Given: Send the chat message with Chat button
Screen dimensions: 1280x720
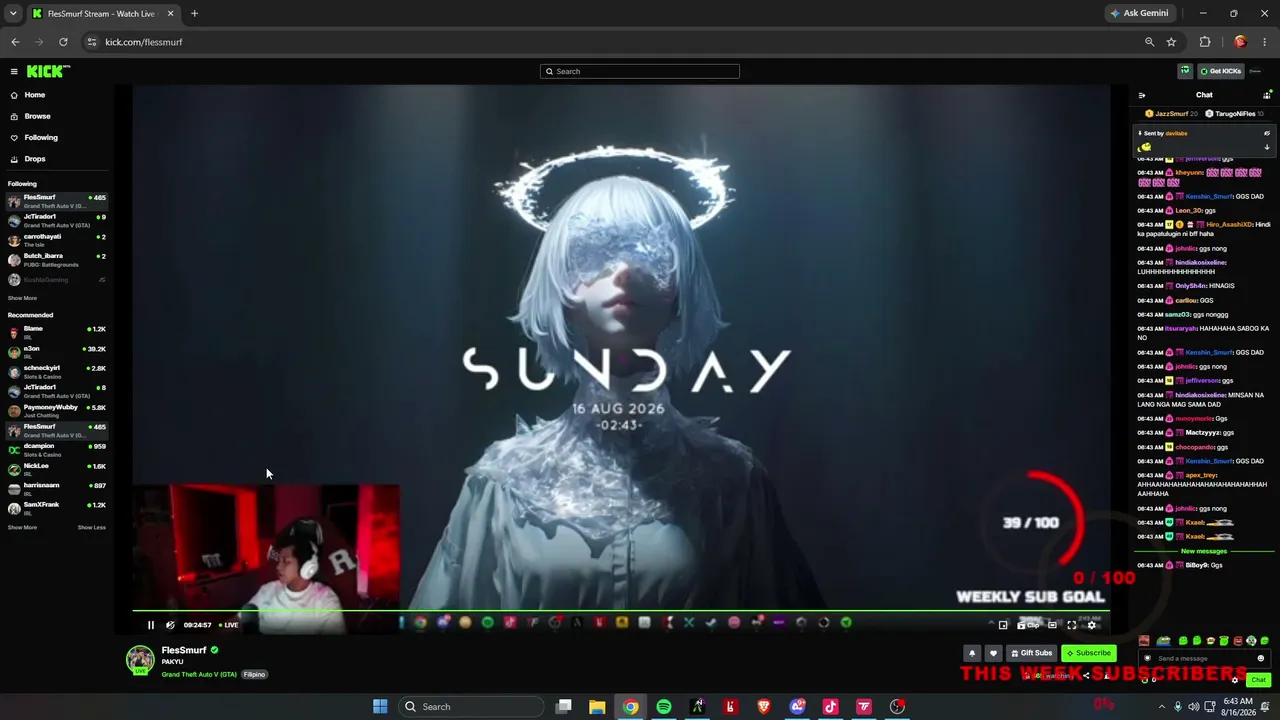Looking at the screenshot, I should [1258, 680].
